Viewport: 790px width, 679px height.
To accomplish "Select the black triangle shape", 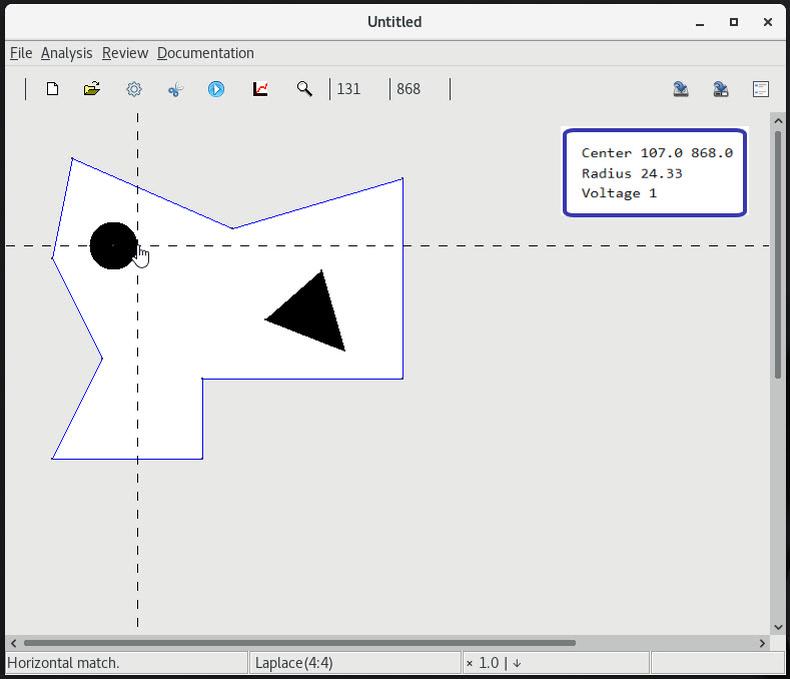I will pos(312,315).
